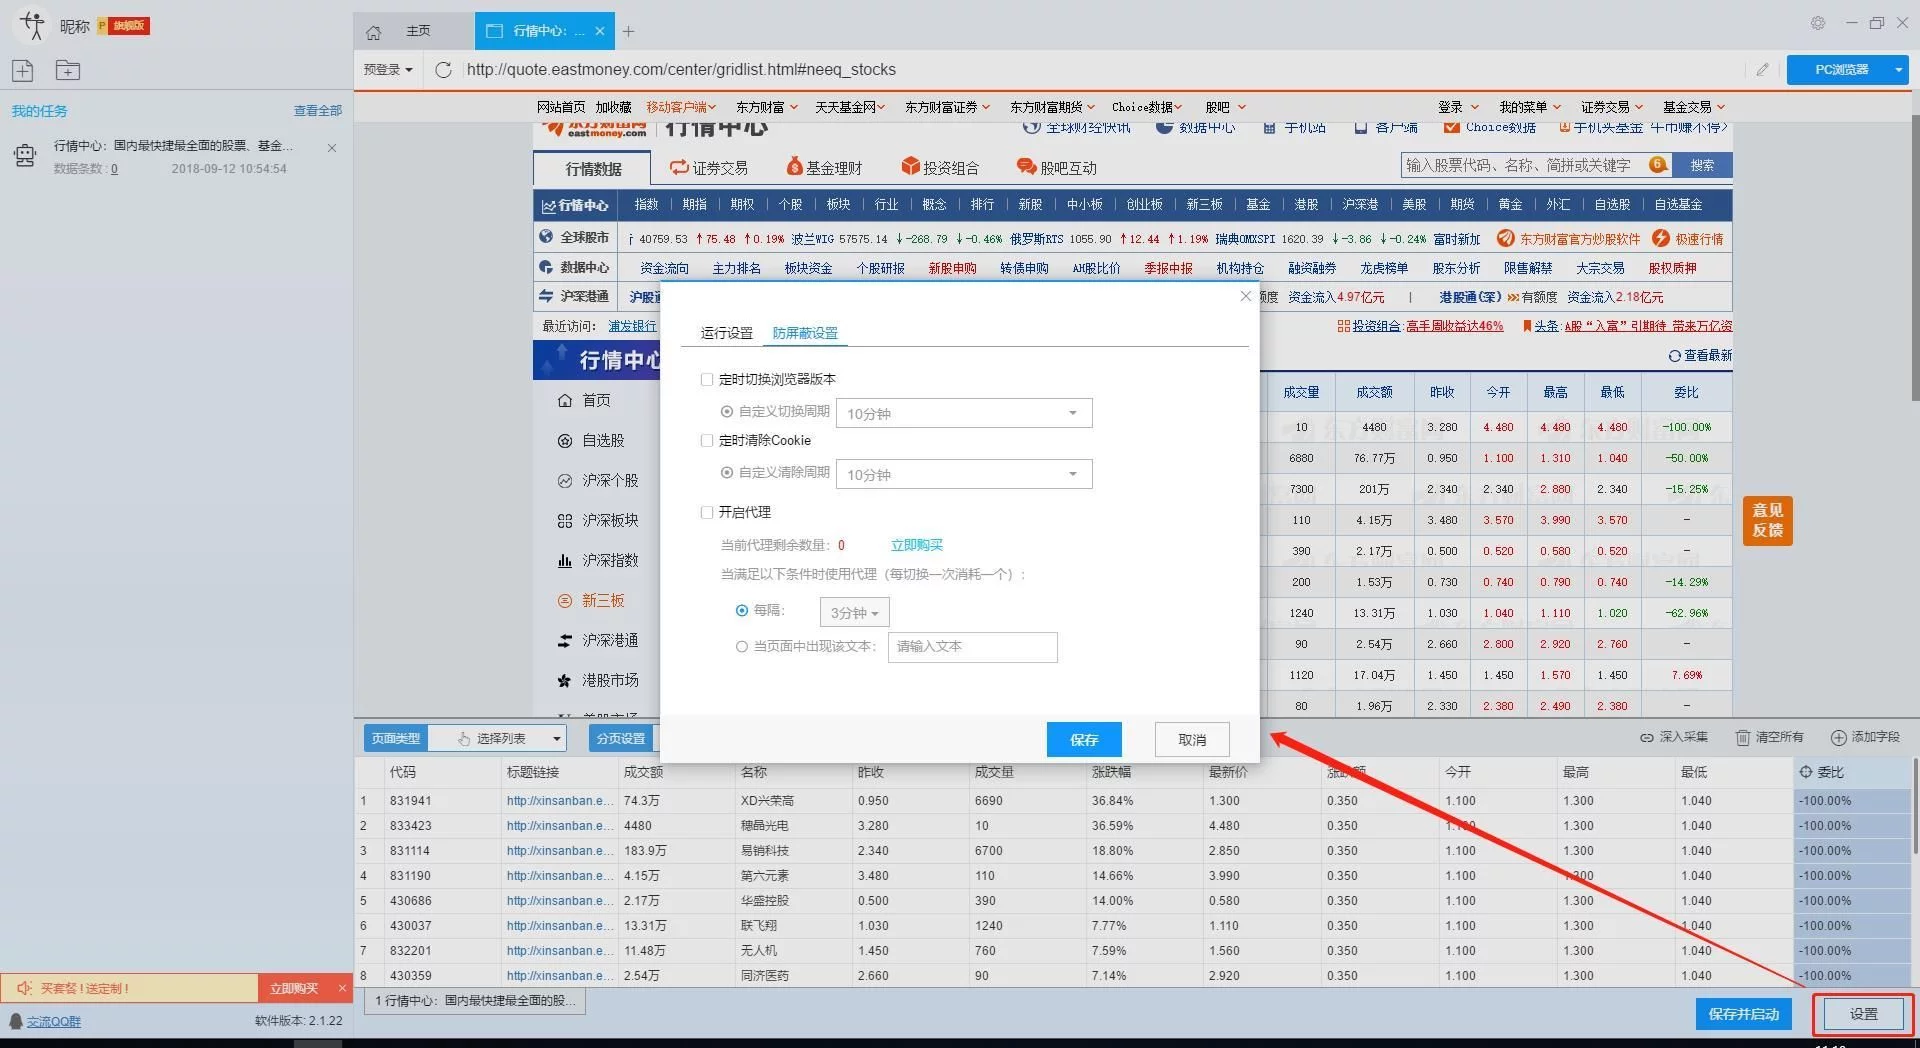The height and width of the screenshot is (1048, 1920).
Task: Click the robot task icon in task list
Action: [25, 155]
